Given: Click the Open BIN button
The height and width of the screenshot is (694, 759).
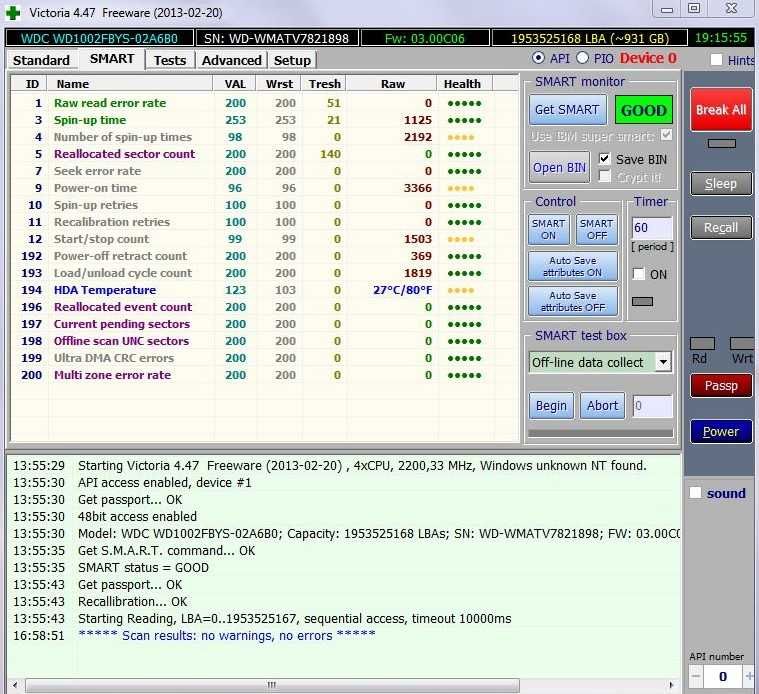Looking at the screenshot, I should tap(559, 167).
